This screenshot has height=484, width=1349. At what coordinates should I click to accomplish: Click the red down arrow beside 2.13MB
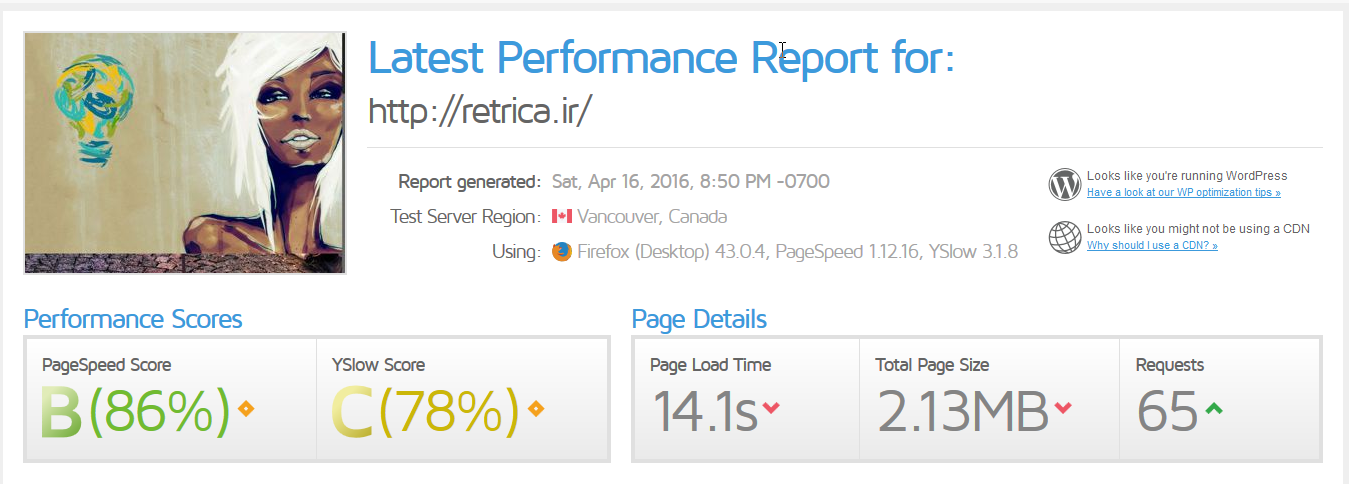click(x=1063, y=408)
